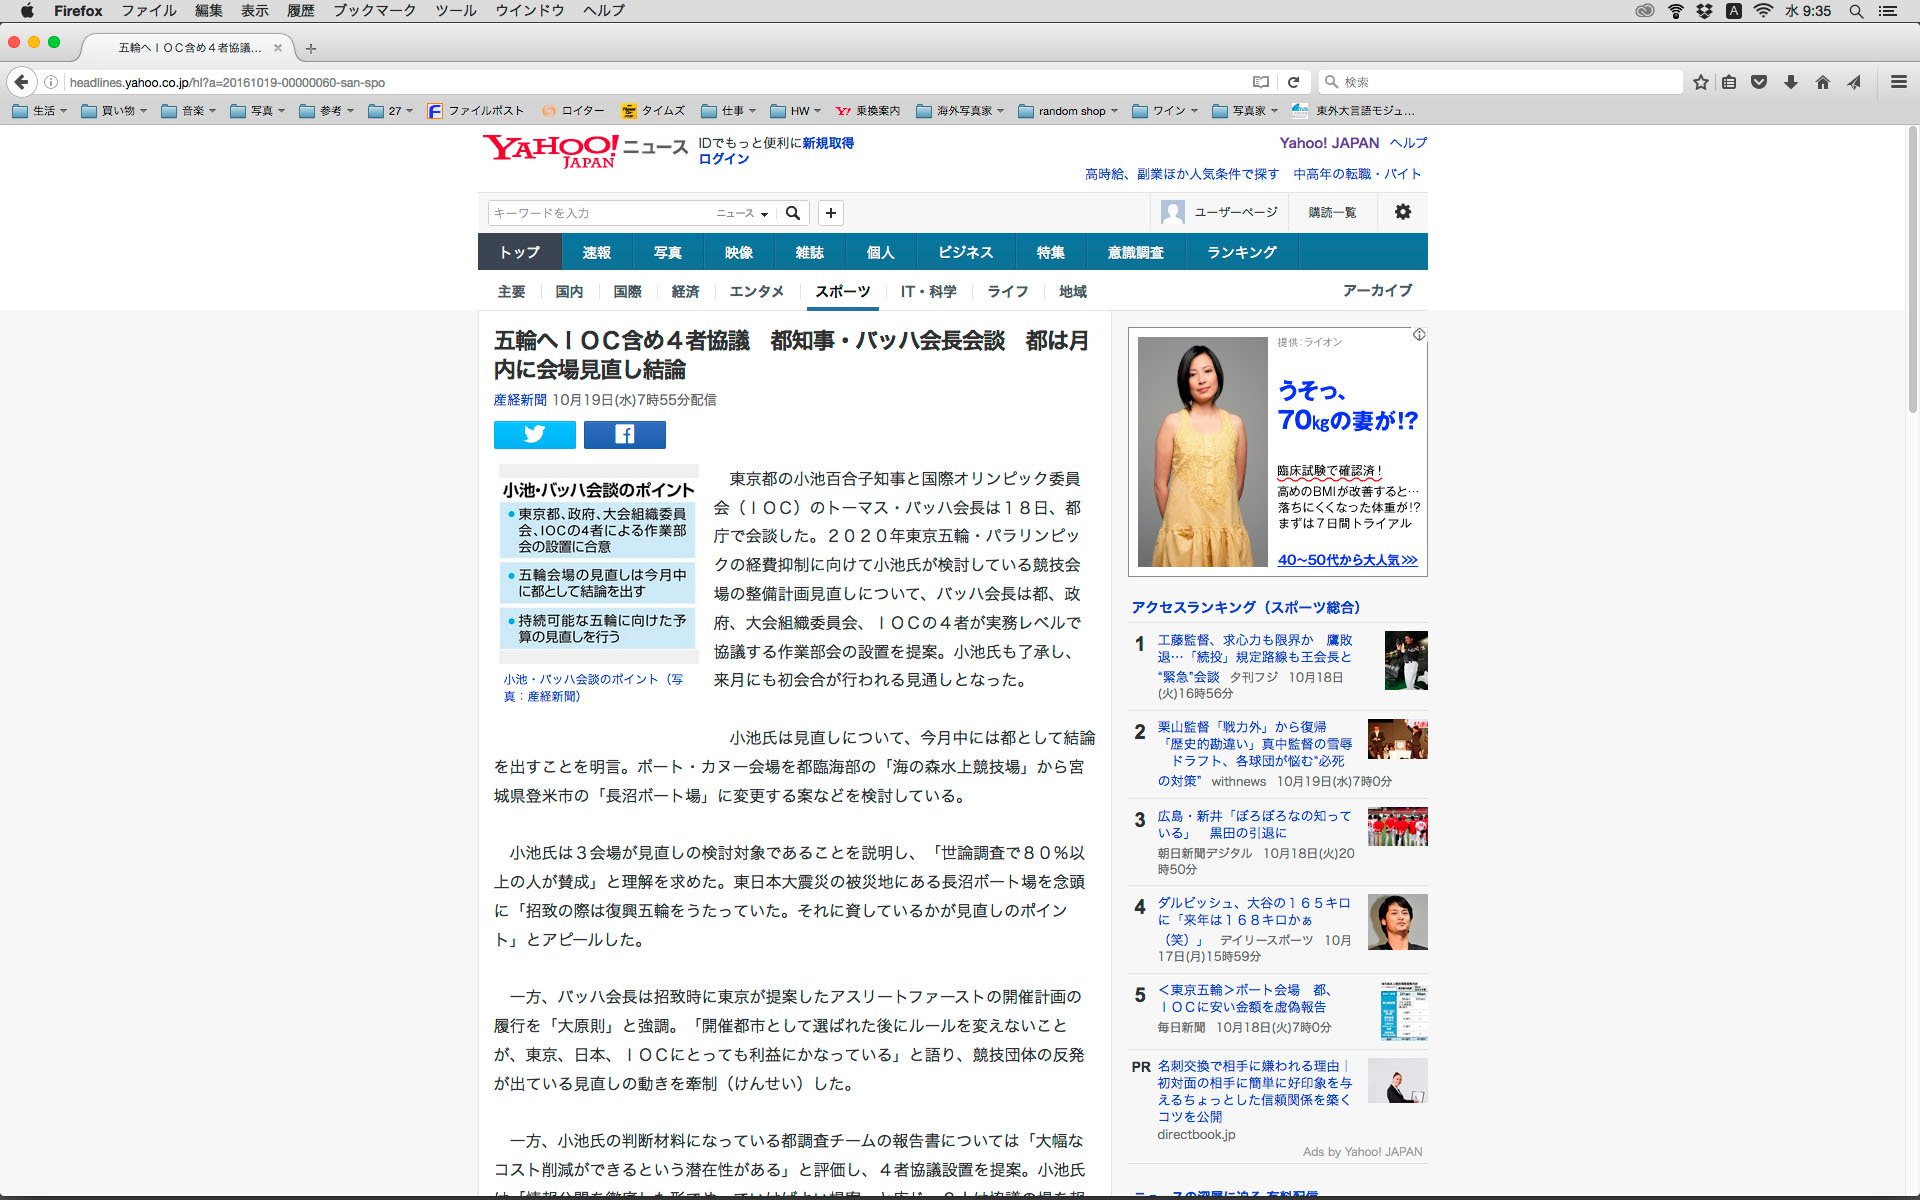The image size is (1920, 1200).
Task: Click the magnifier search icon beside keyword field
Action: [793, 213]
